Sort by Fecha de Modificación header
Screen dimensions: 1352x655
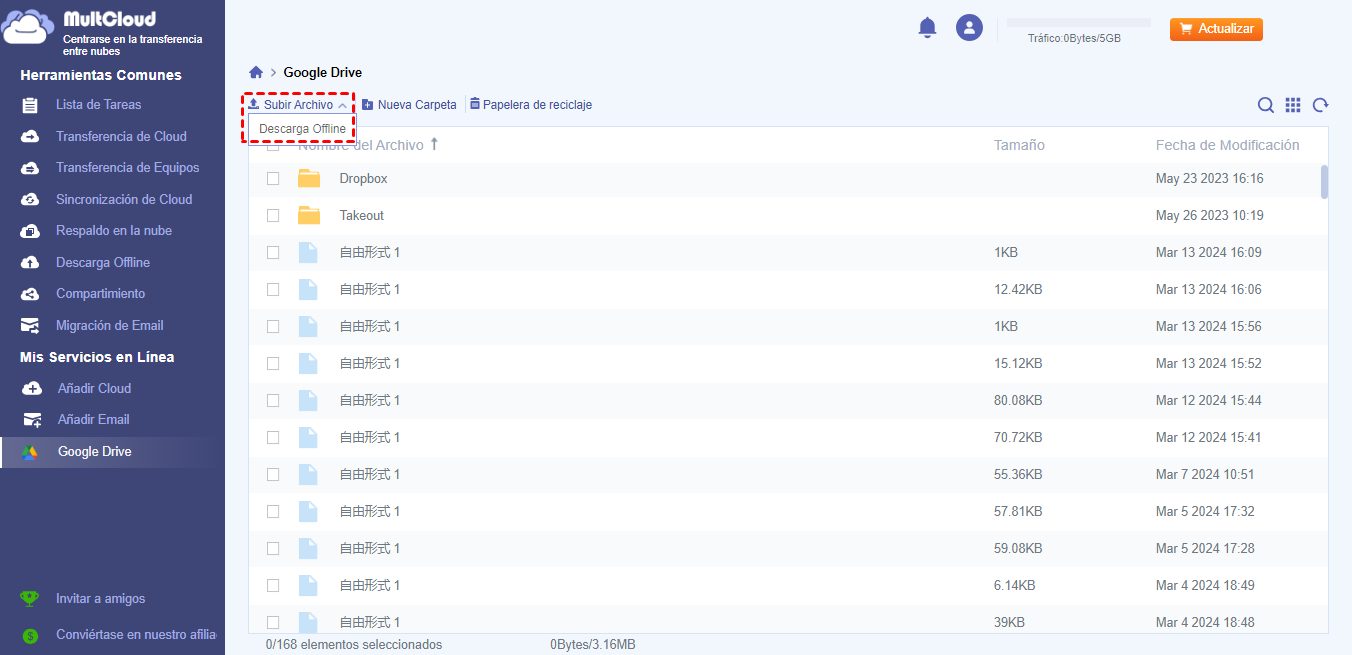[x=1227, y=145]
